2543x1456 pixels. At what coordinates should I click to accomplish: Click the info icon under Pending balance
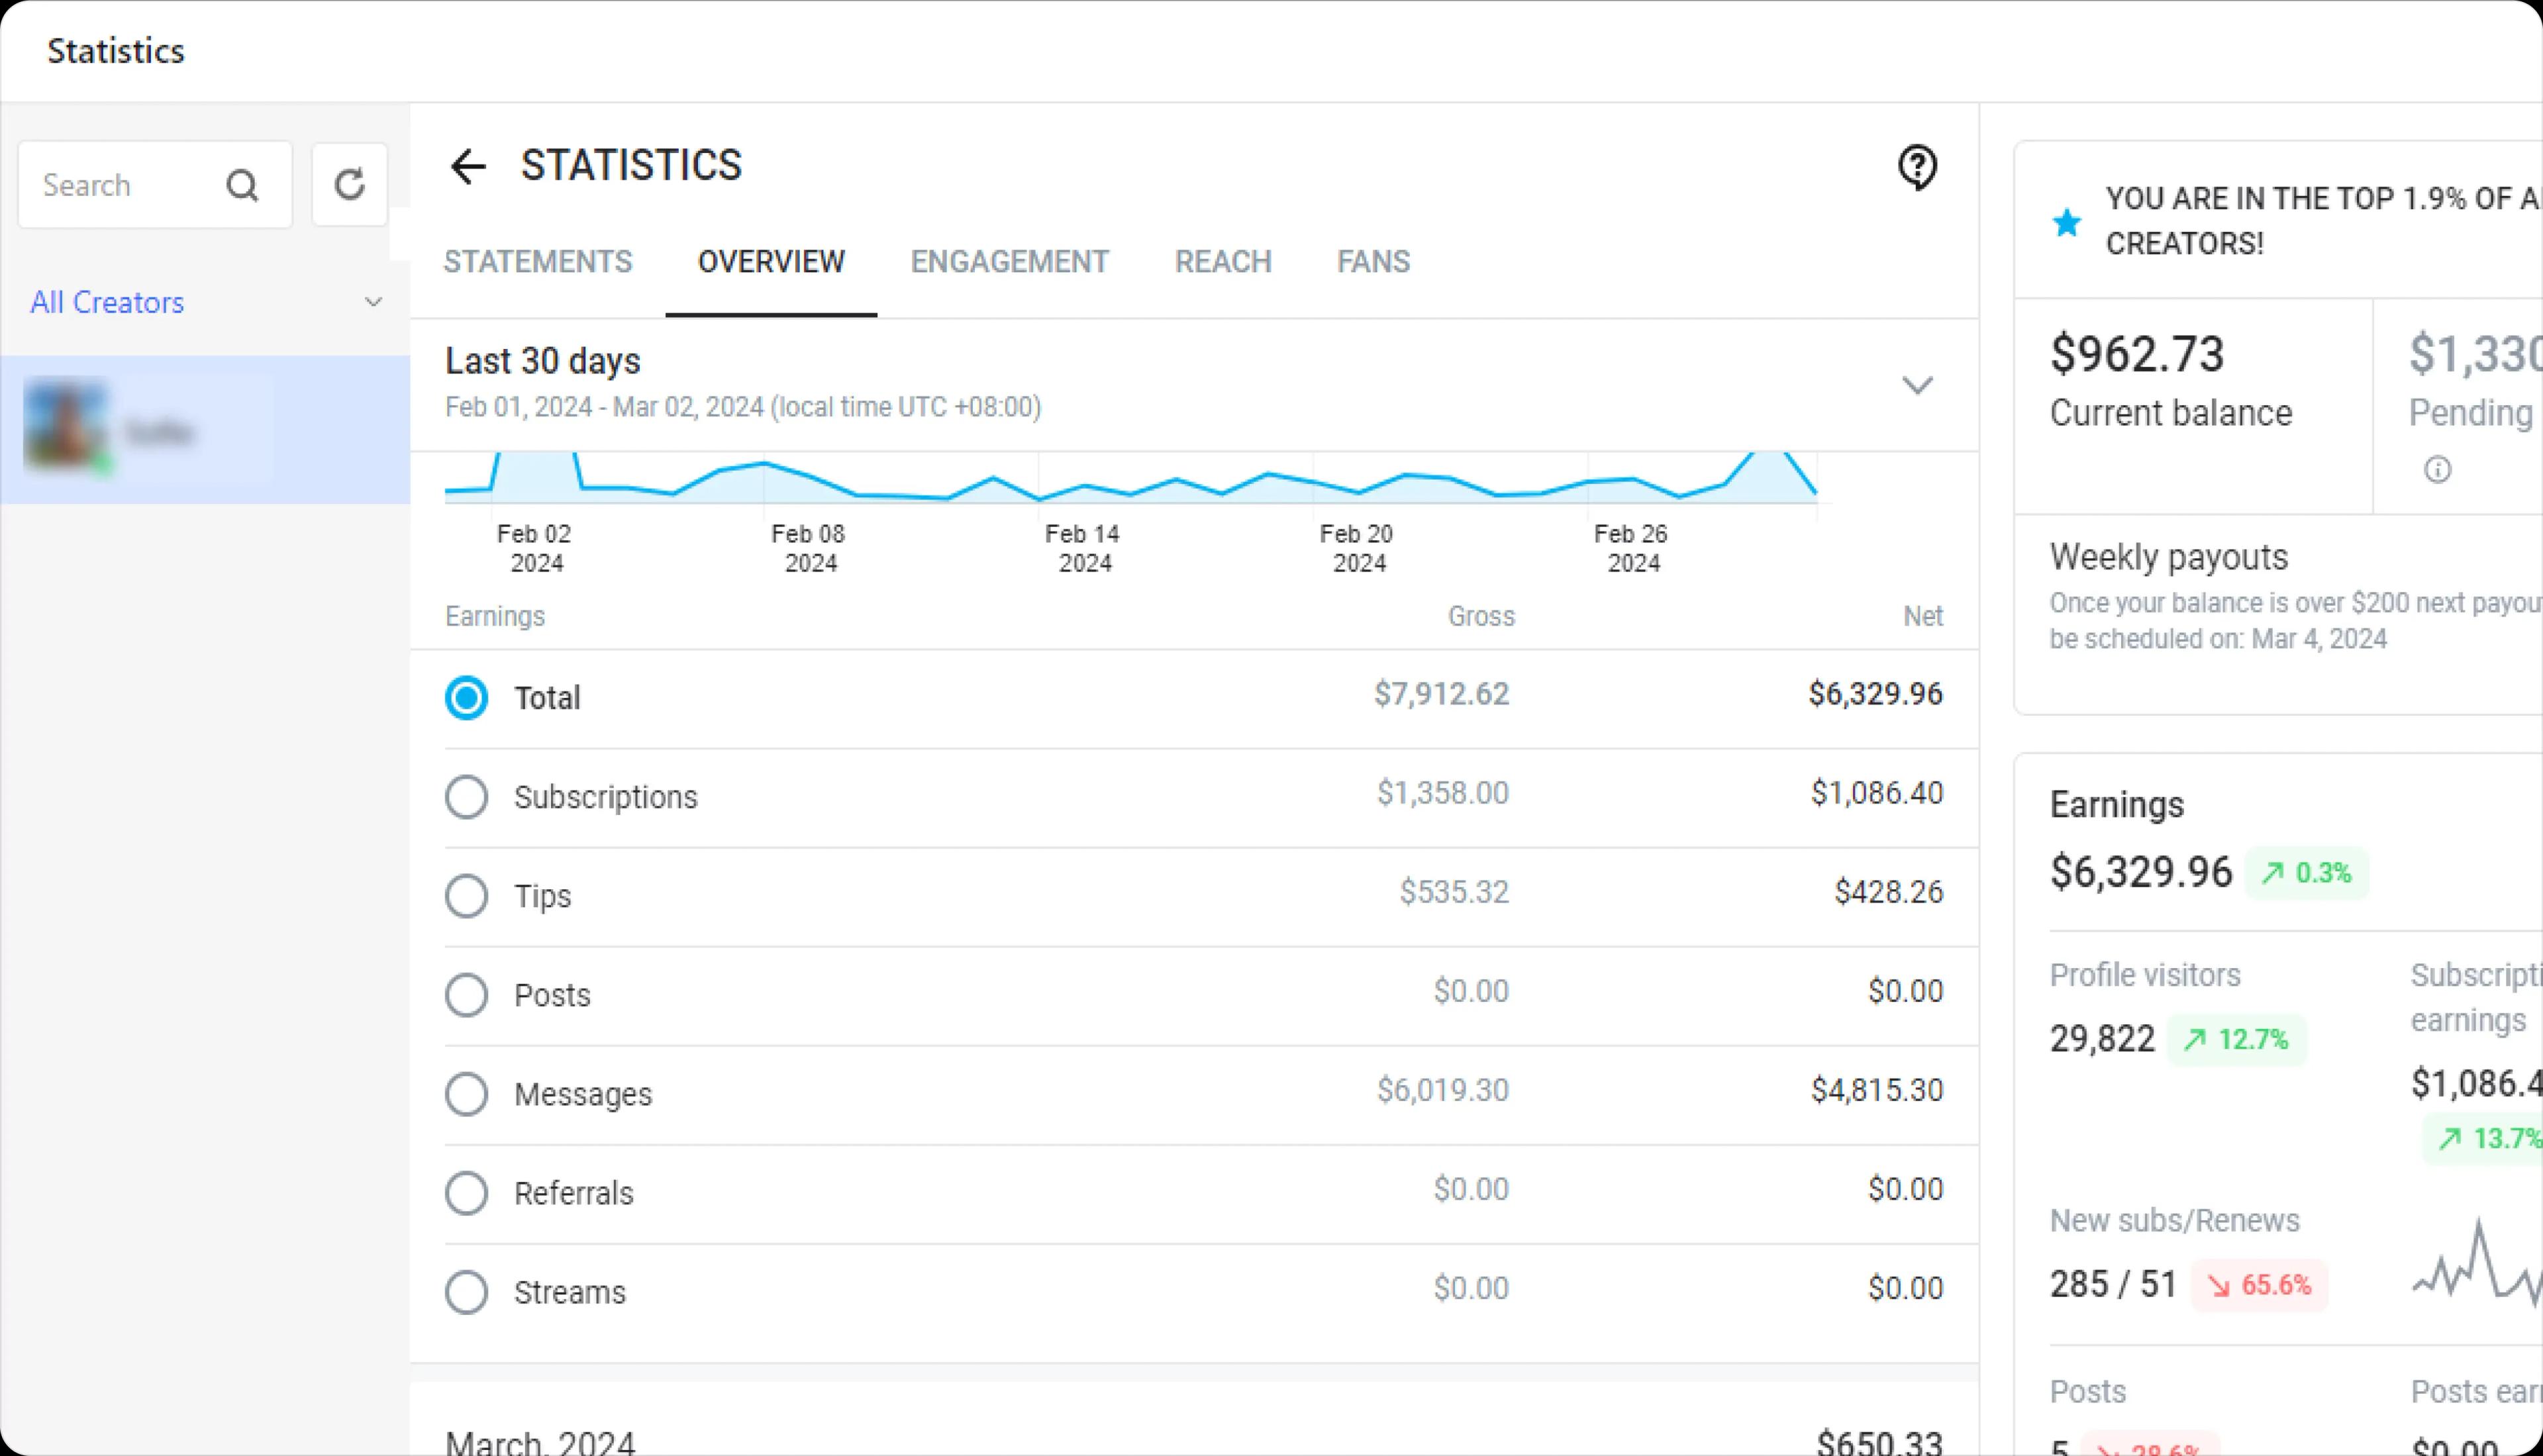(2437, 469)
